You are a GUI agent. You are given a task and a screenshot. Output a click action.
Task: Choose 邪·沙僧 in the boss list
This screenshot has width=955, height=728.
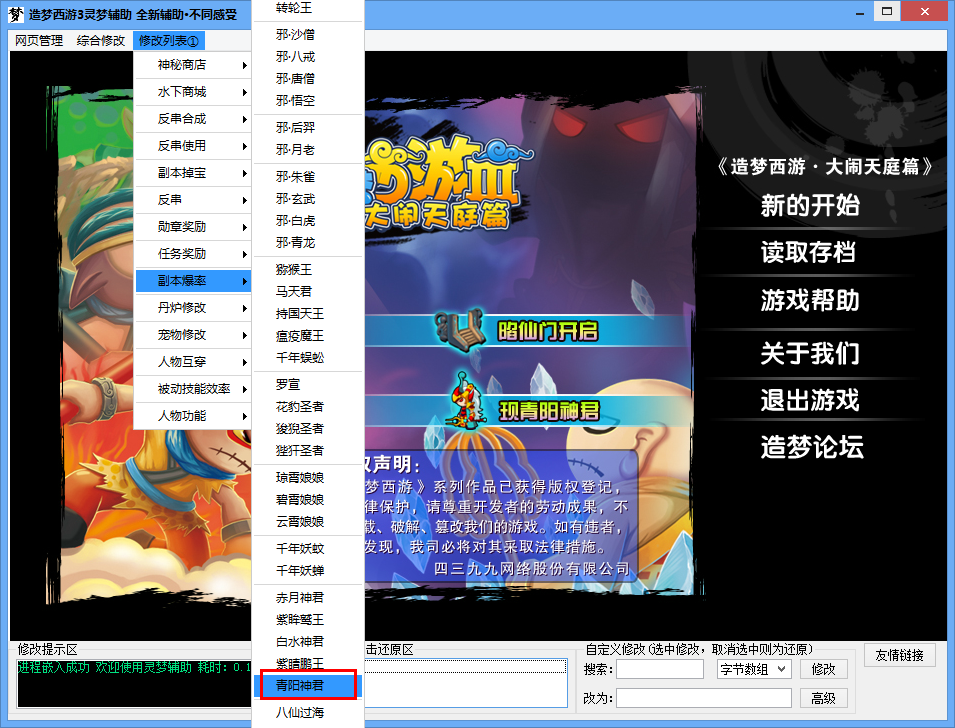tap(308, 35)
